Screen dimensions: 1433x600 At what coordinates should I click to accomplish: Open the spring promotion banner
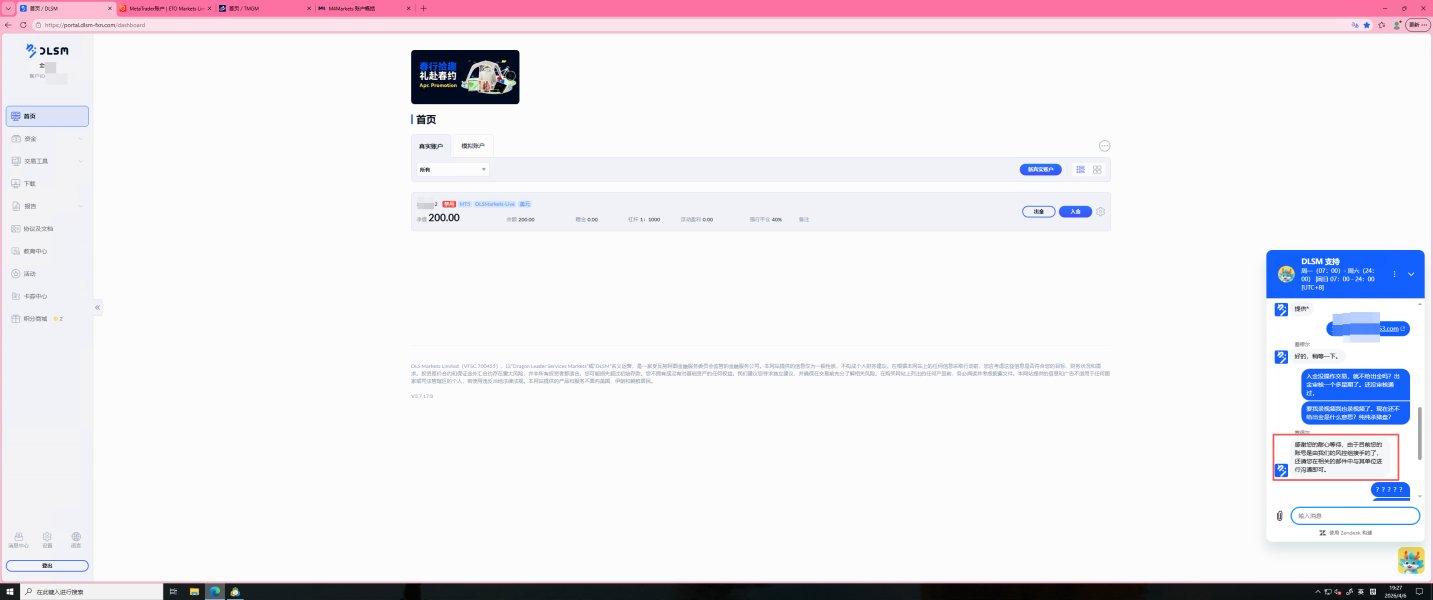(x=465, y=77)
